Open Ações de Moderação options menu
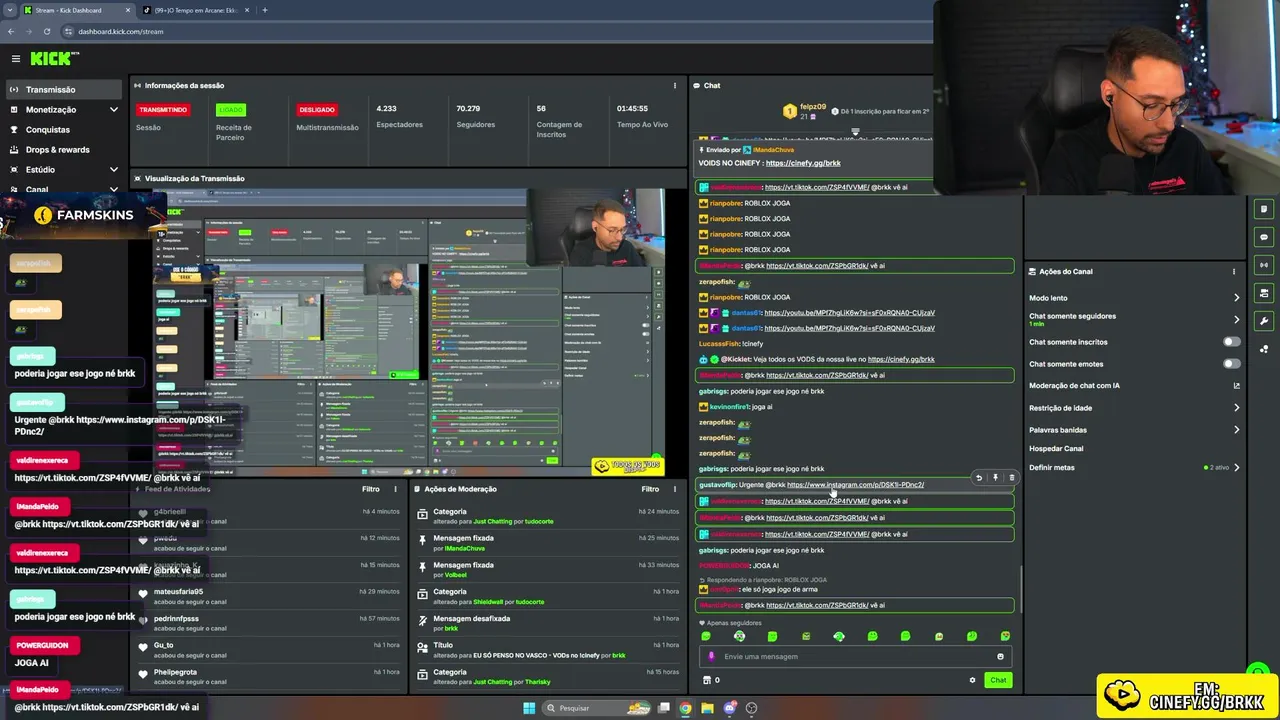Viewport: 1280px width, 720px height. (675, 489)
